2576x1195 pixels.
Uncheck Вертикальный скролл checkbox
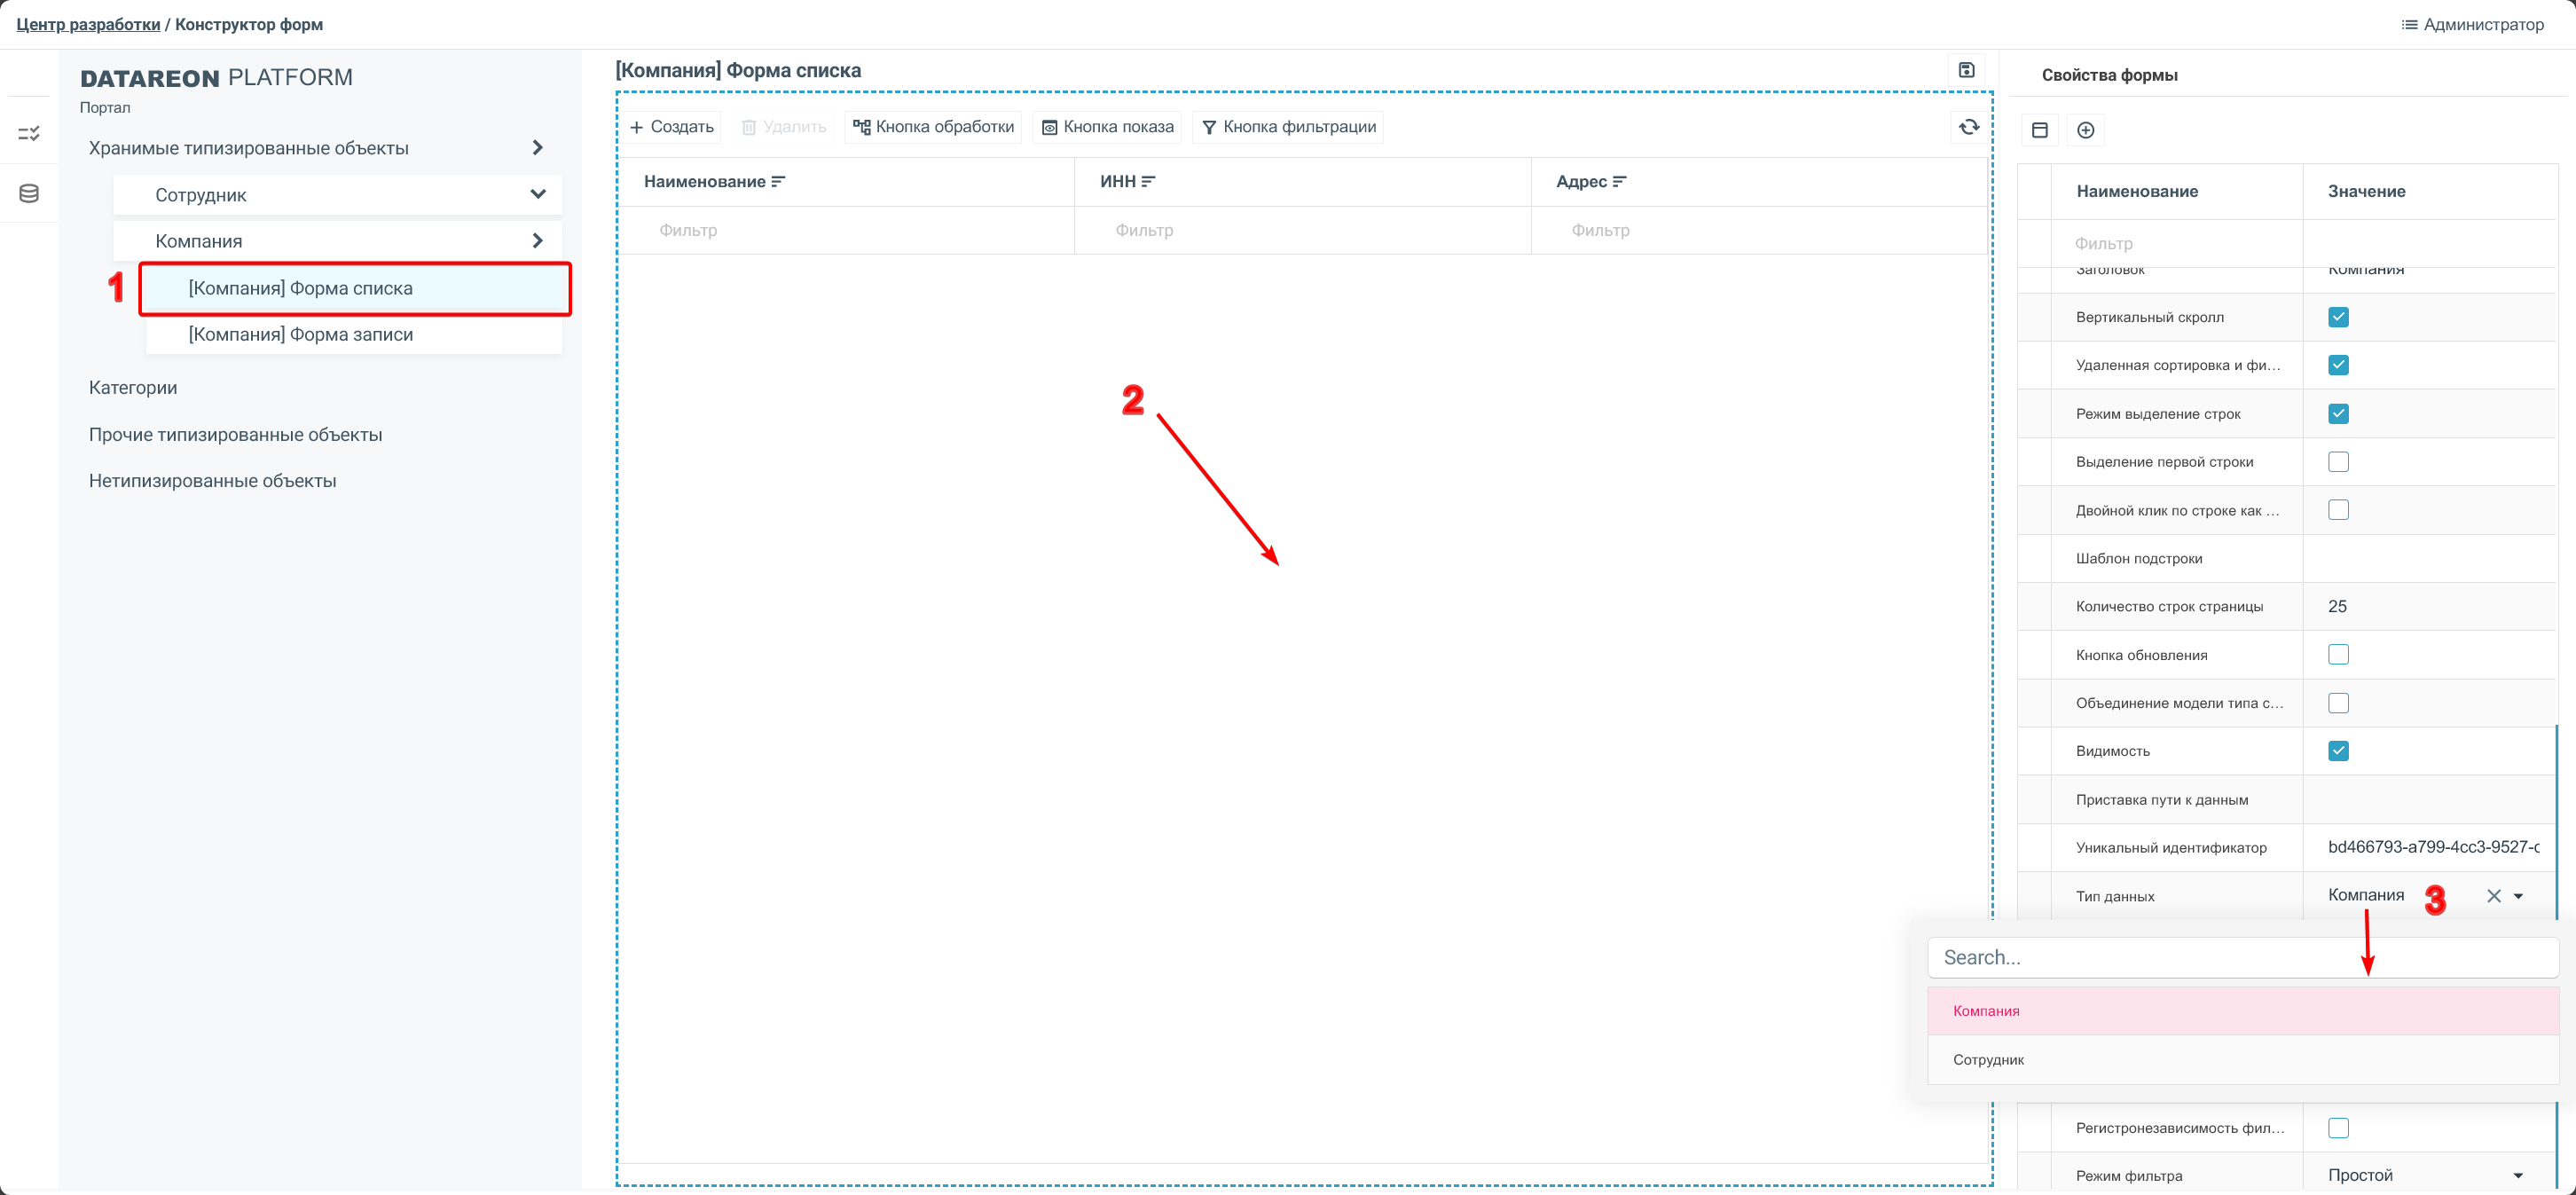(x=2338, y=317)
